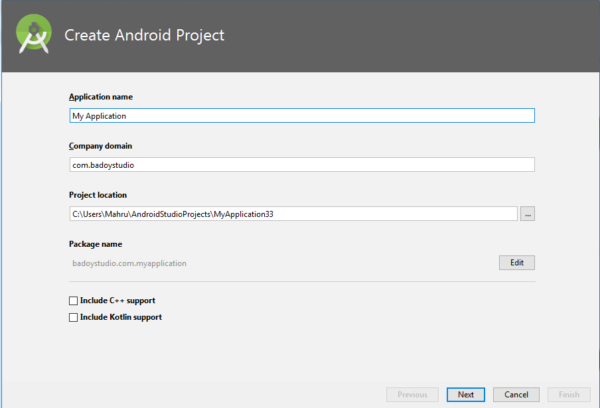Click the Project location label

pyautogui.click(x=97, y=195)
